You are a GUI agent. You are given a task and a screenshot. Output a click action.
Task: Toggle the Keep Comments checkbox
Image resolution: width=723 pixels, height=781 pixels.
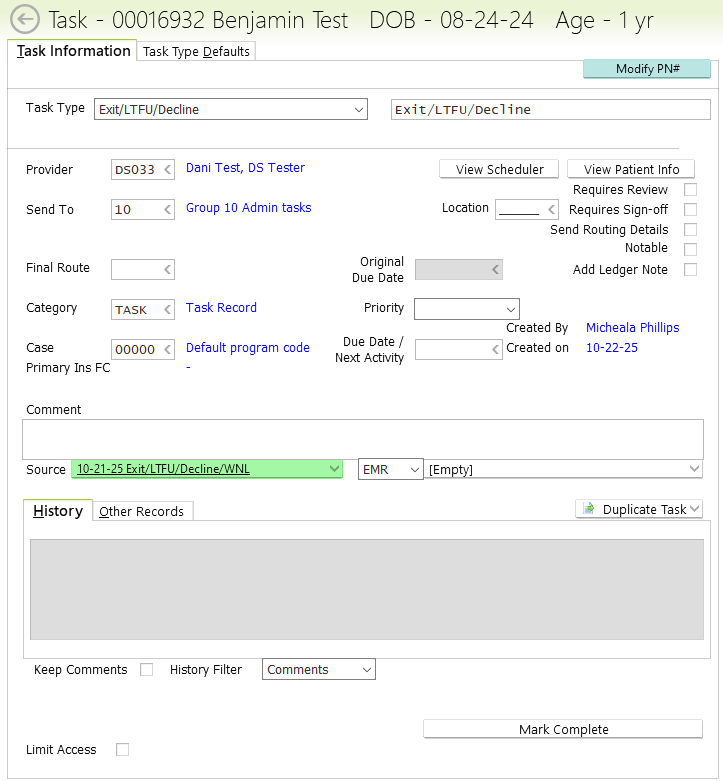pos(147,670)
